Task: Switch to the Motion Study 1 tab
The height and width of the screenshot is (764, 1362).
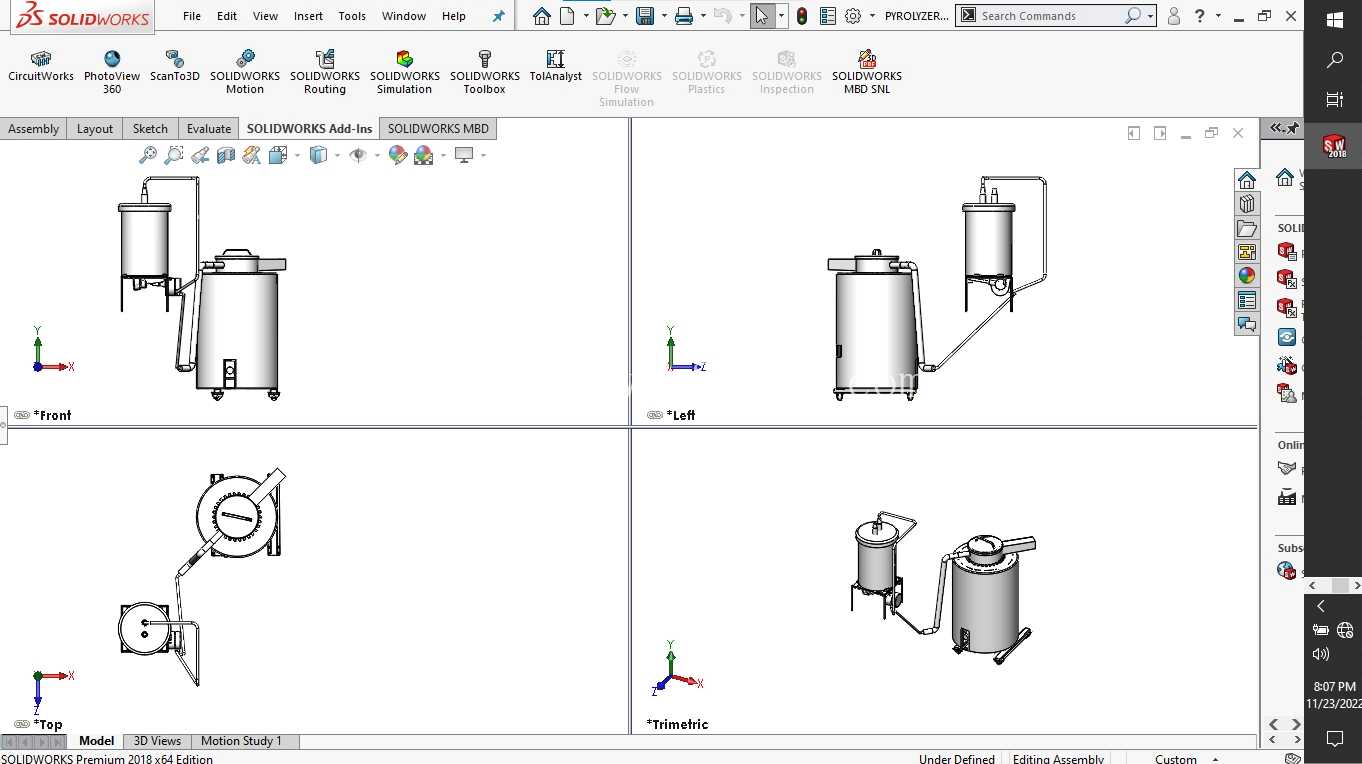Action: 241,741
